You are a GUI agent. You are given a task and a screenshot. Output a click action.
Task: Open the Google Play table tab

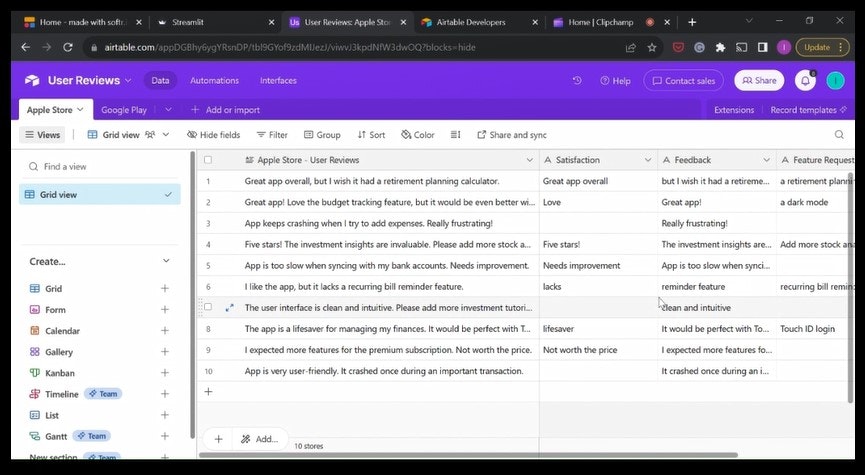[x=124, y=110]
